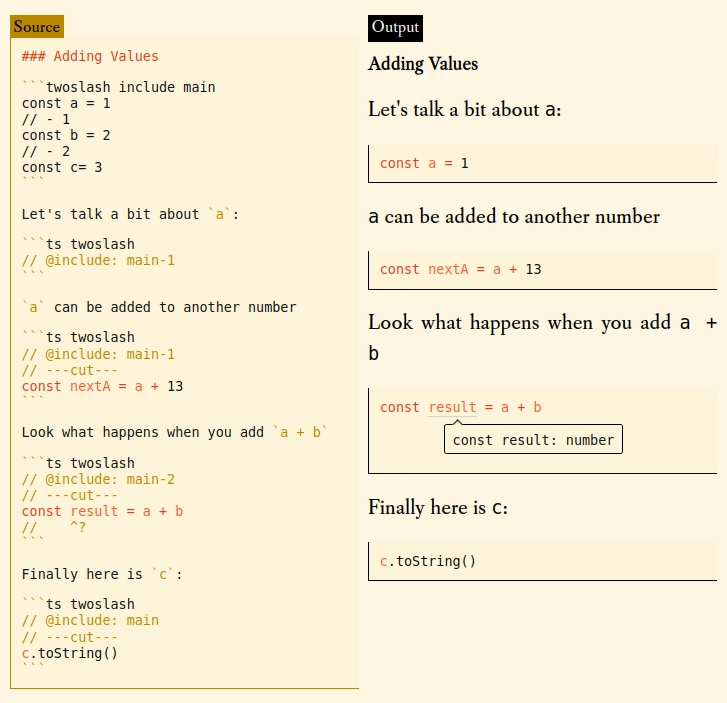Screen dimensions: 727x703
Task: Click the '```twoslash include main' line
Action: coord(119,87)
